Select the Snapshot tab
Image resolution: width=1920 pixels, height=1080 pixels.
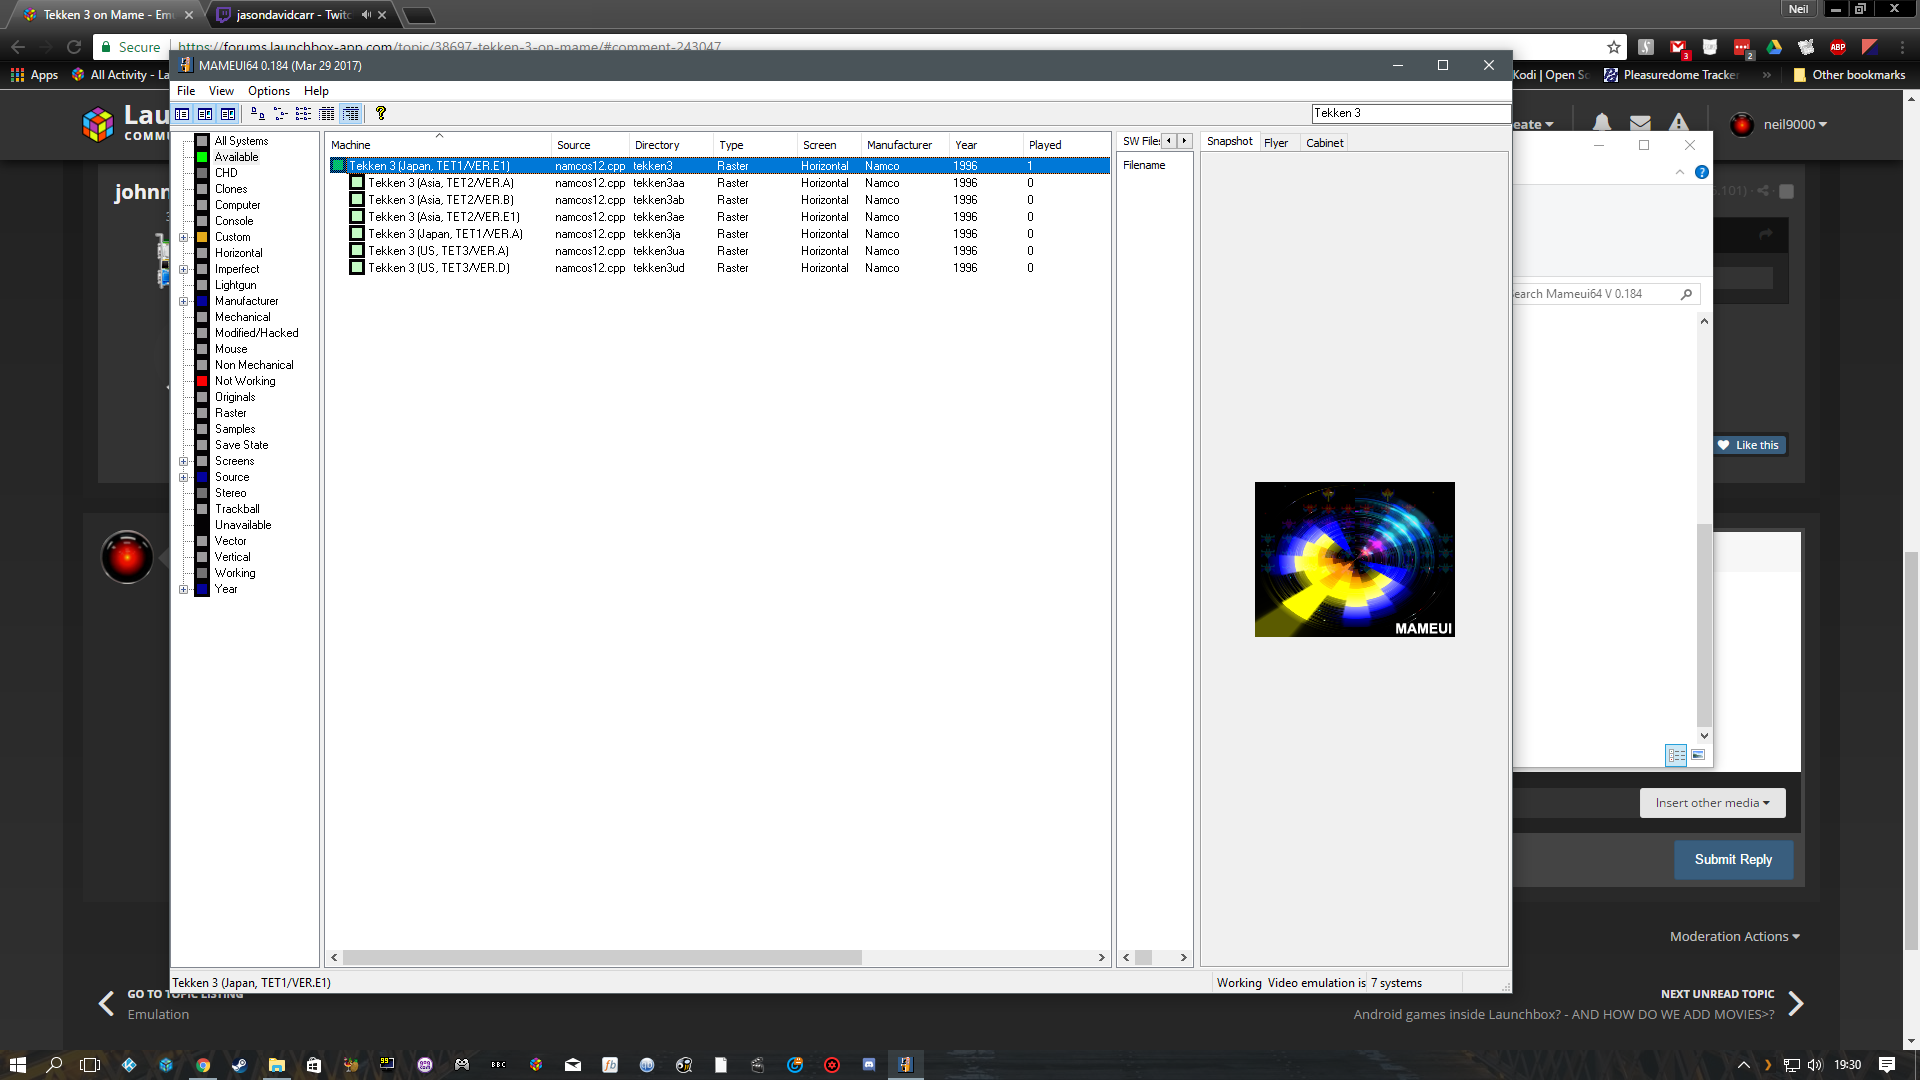1230,142
